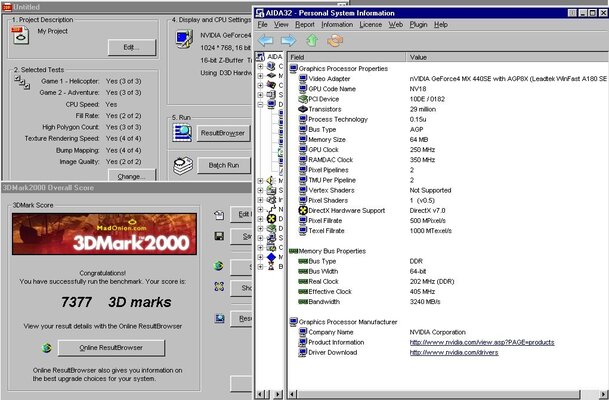Select the GPU Clock row
Viewport: 609px width, 400px height.
(x=449, y=150)
